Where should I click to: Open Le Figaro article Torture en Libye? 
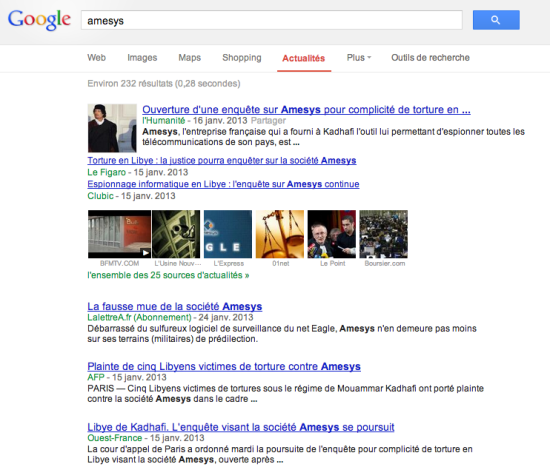[x=222, y=160]
